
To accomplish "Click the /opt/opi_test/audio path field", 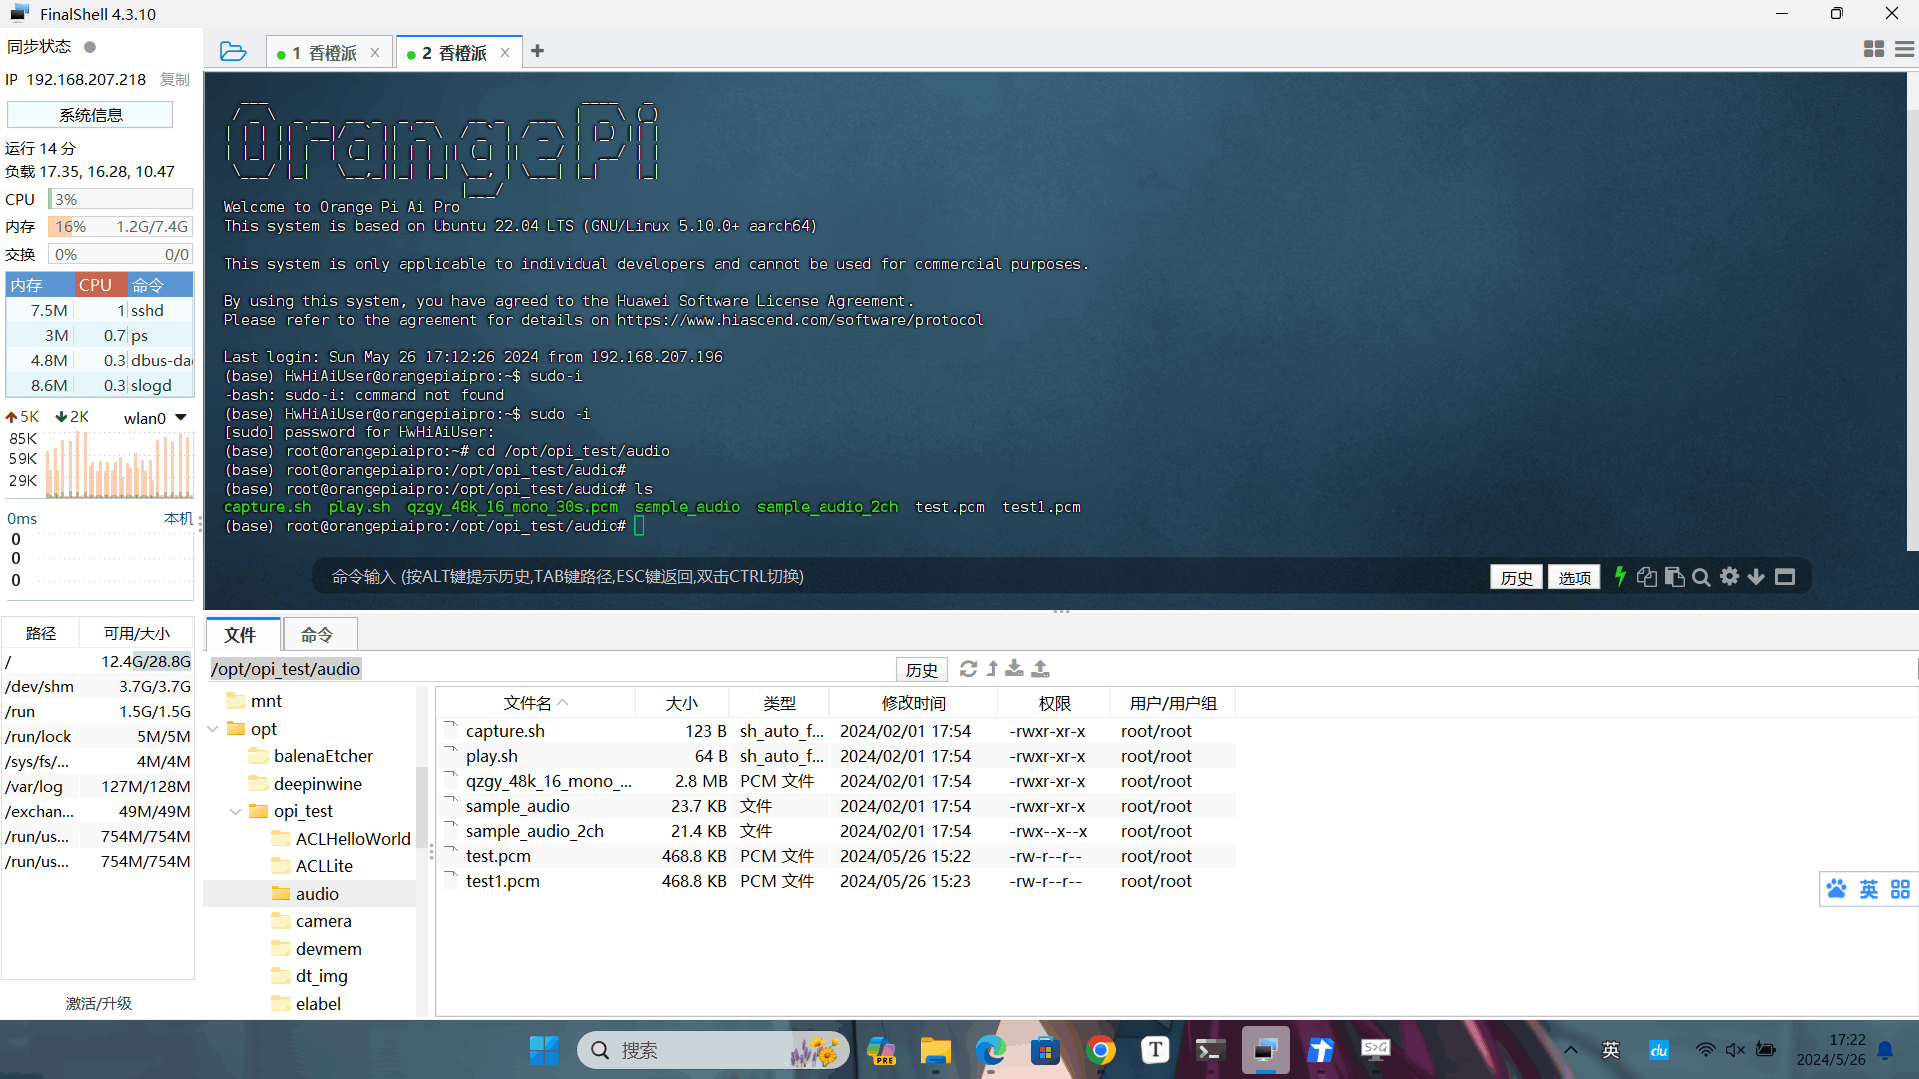I will pos(550,668).
